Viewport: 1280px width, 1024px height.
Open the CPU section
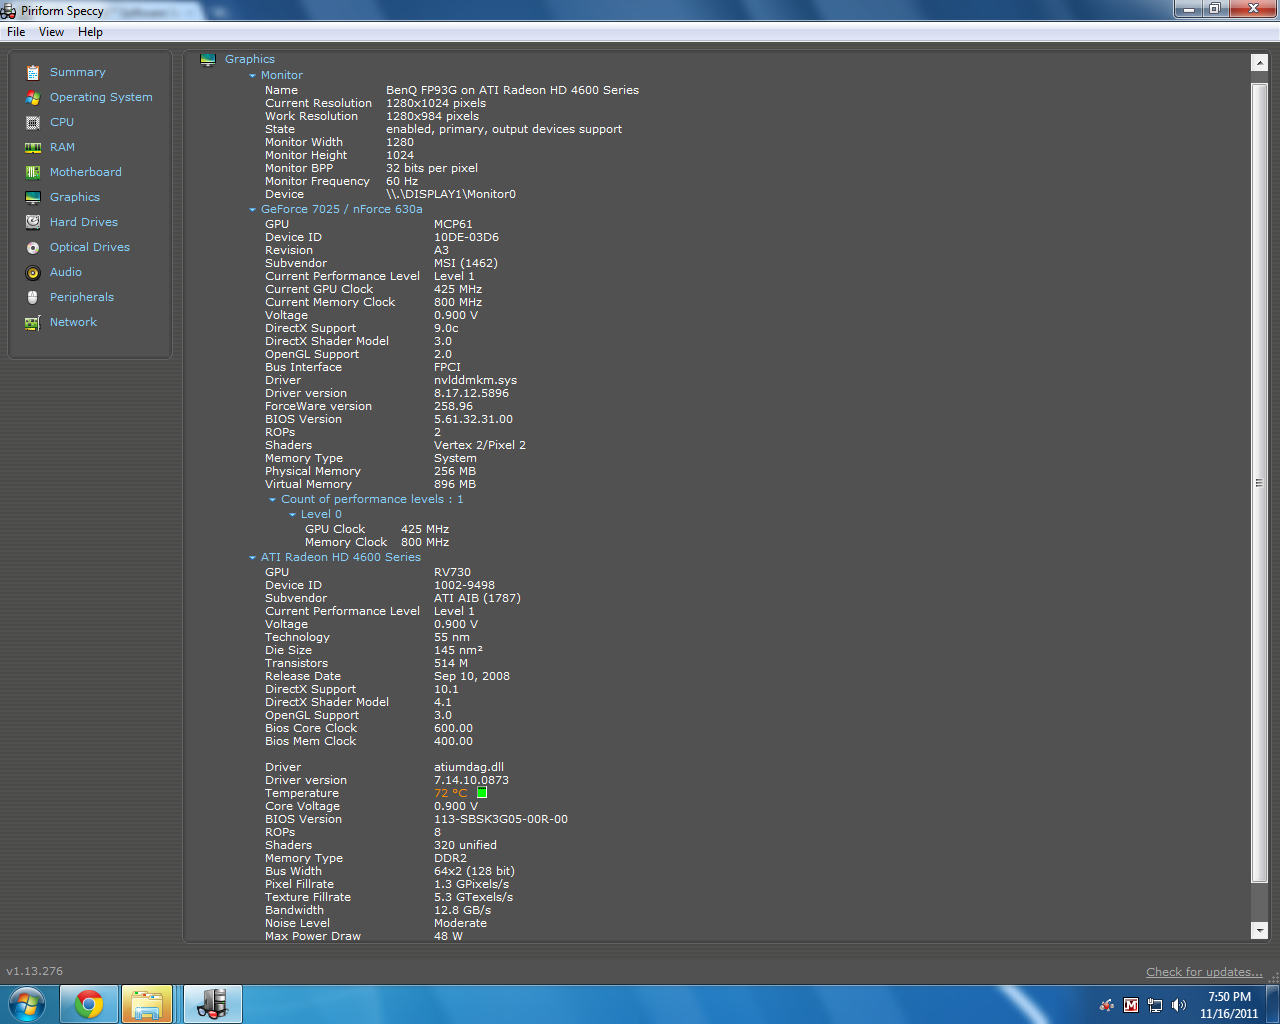coord(62,122)
